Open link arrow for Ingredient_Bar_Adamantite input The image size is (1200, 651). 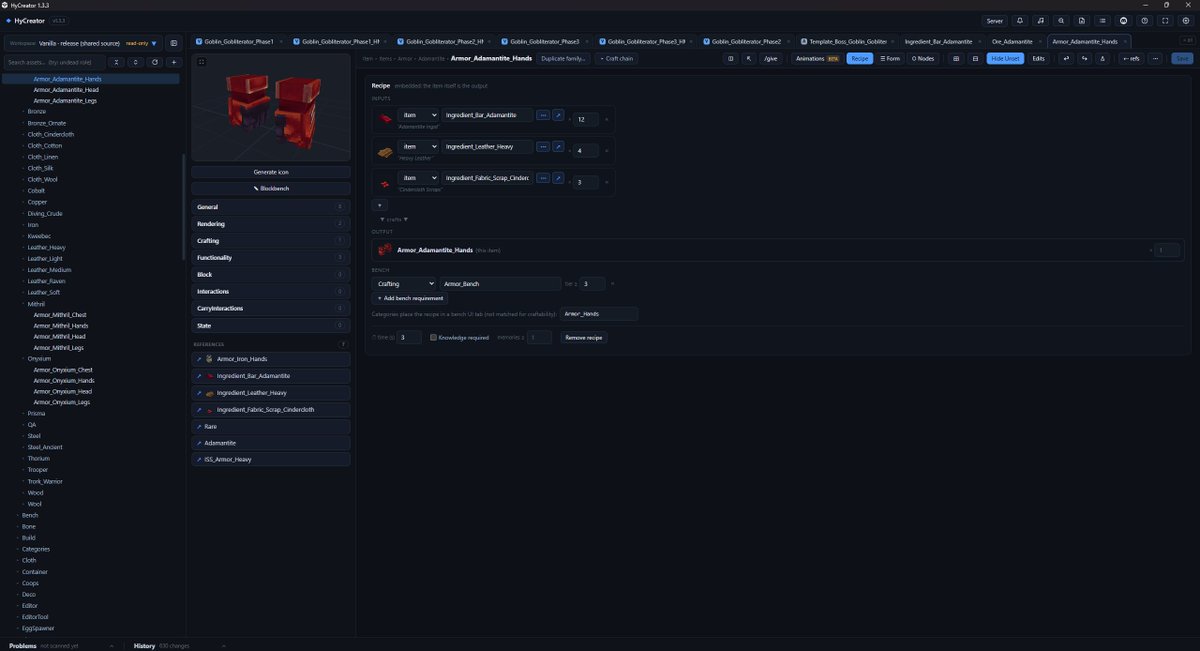pos(558,115)
